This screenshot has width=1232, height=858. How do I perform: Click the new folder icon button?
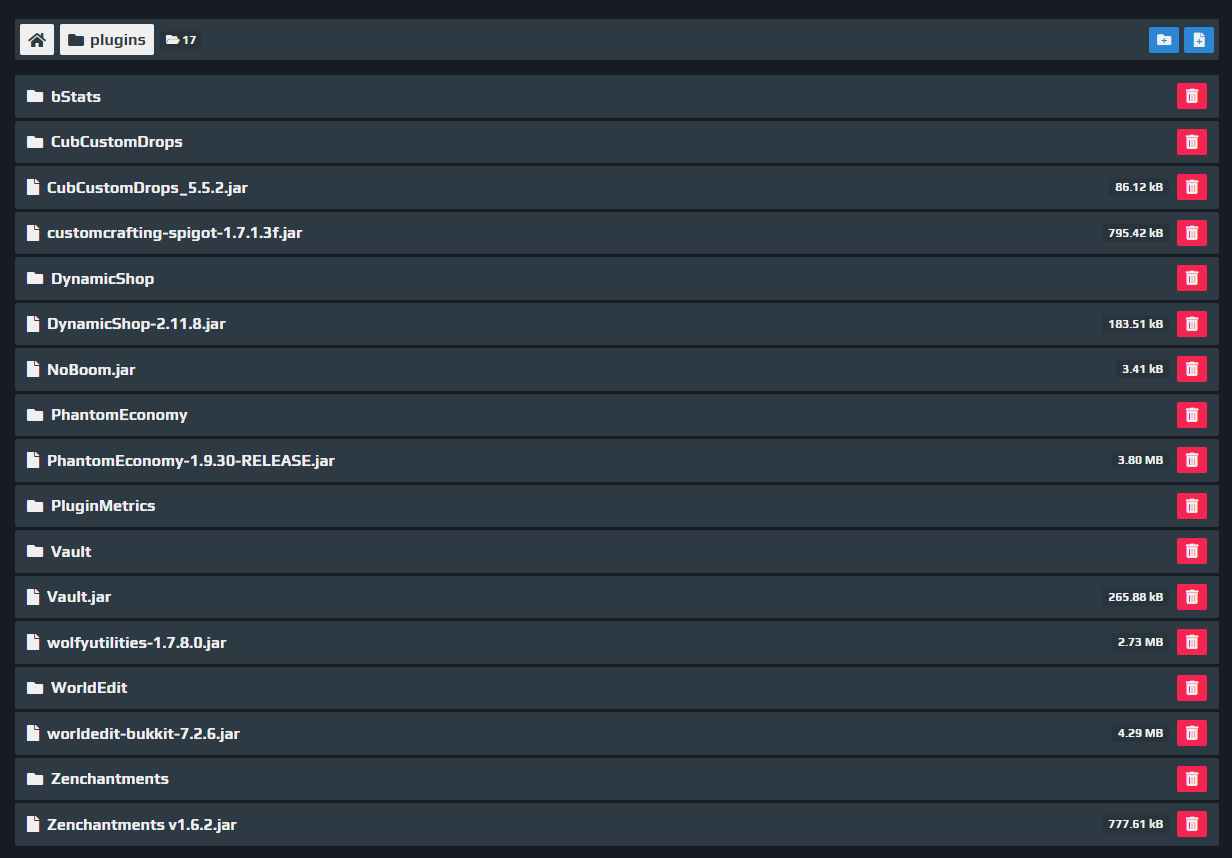coord(1164,40)
